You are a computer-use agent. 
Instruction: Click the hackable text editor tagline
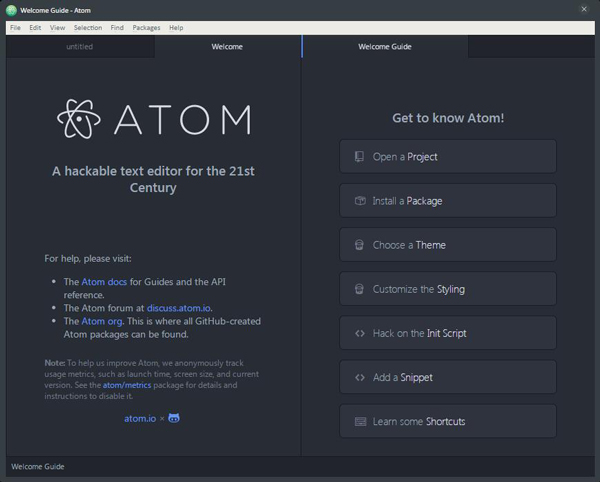153,179
